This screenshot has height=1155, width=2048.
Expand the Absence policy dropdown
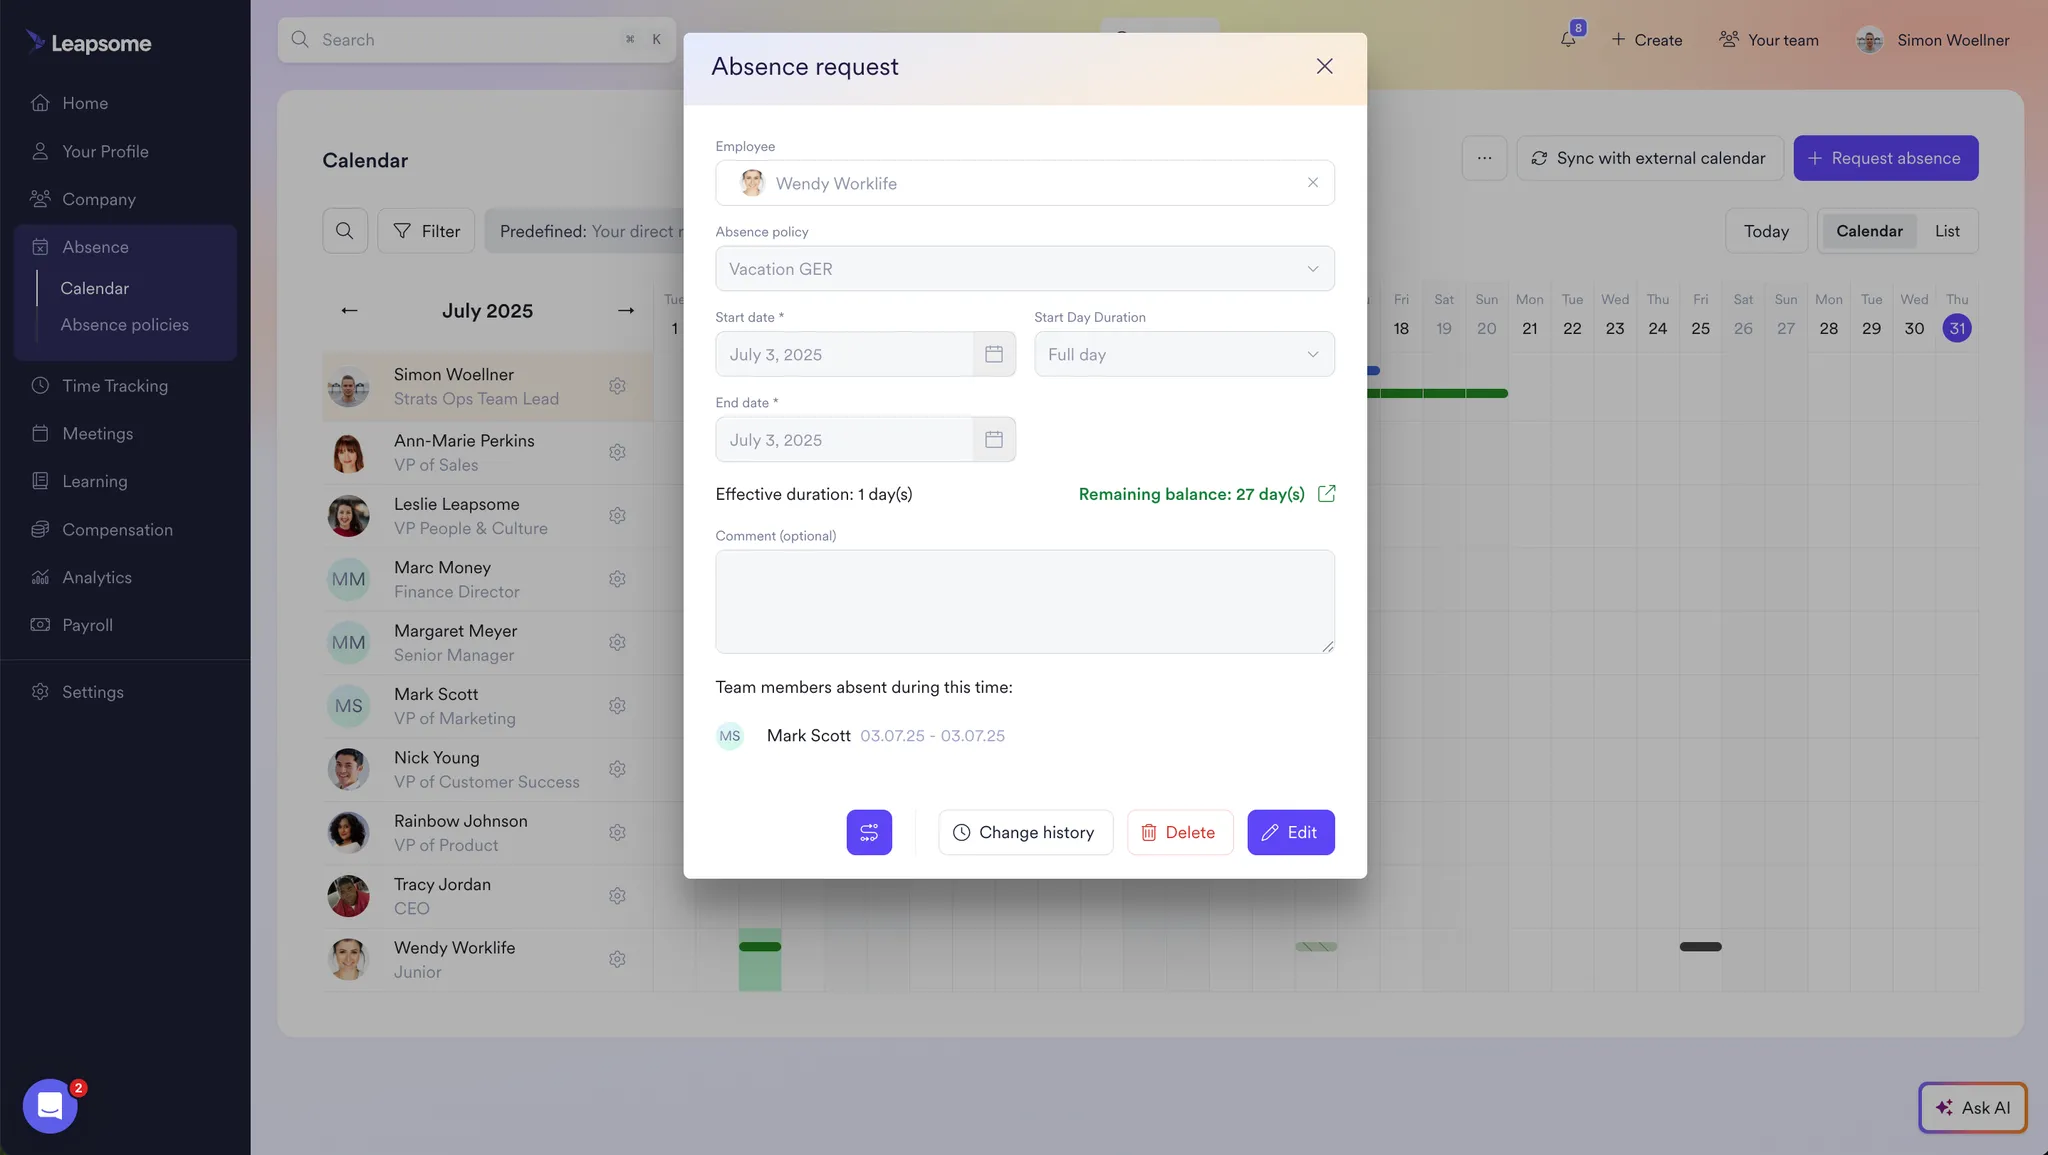[x=1024, y=269]
